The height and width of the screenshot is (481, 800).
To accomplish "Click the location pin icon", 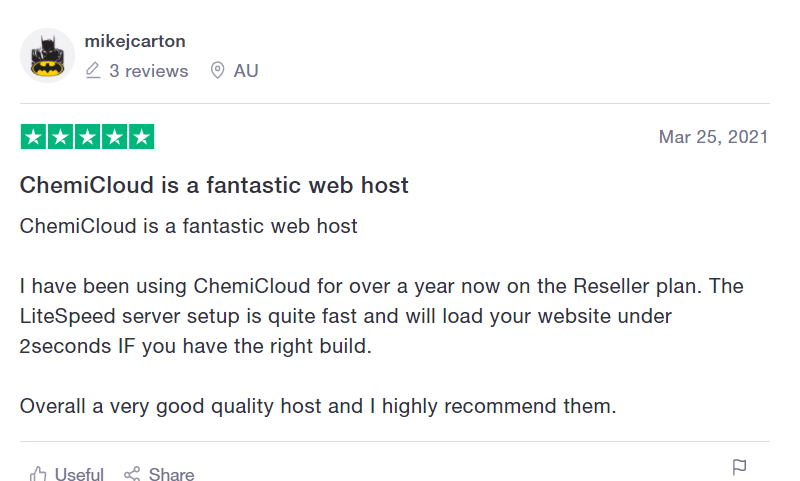I will coord(217,70).
